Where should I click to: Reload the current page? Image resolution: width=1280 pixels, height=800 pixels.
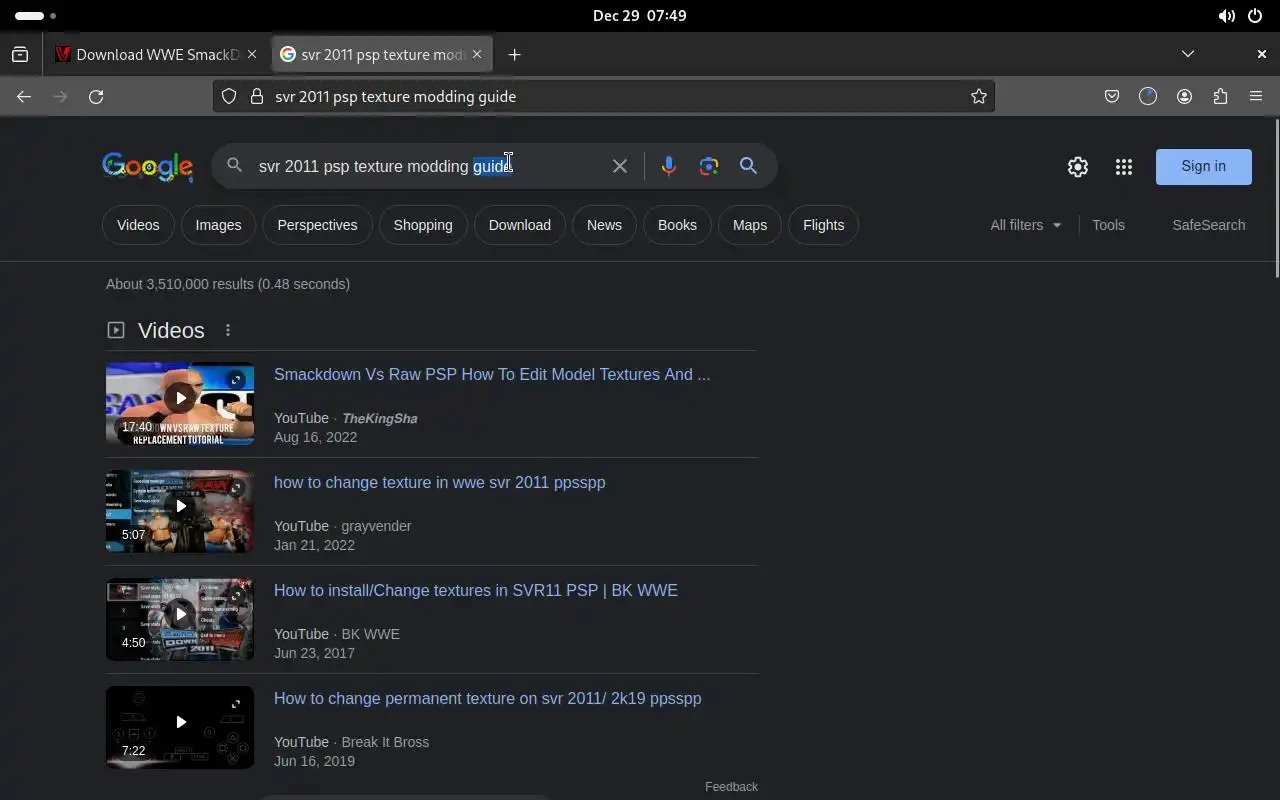(x=96, y=96)
